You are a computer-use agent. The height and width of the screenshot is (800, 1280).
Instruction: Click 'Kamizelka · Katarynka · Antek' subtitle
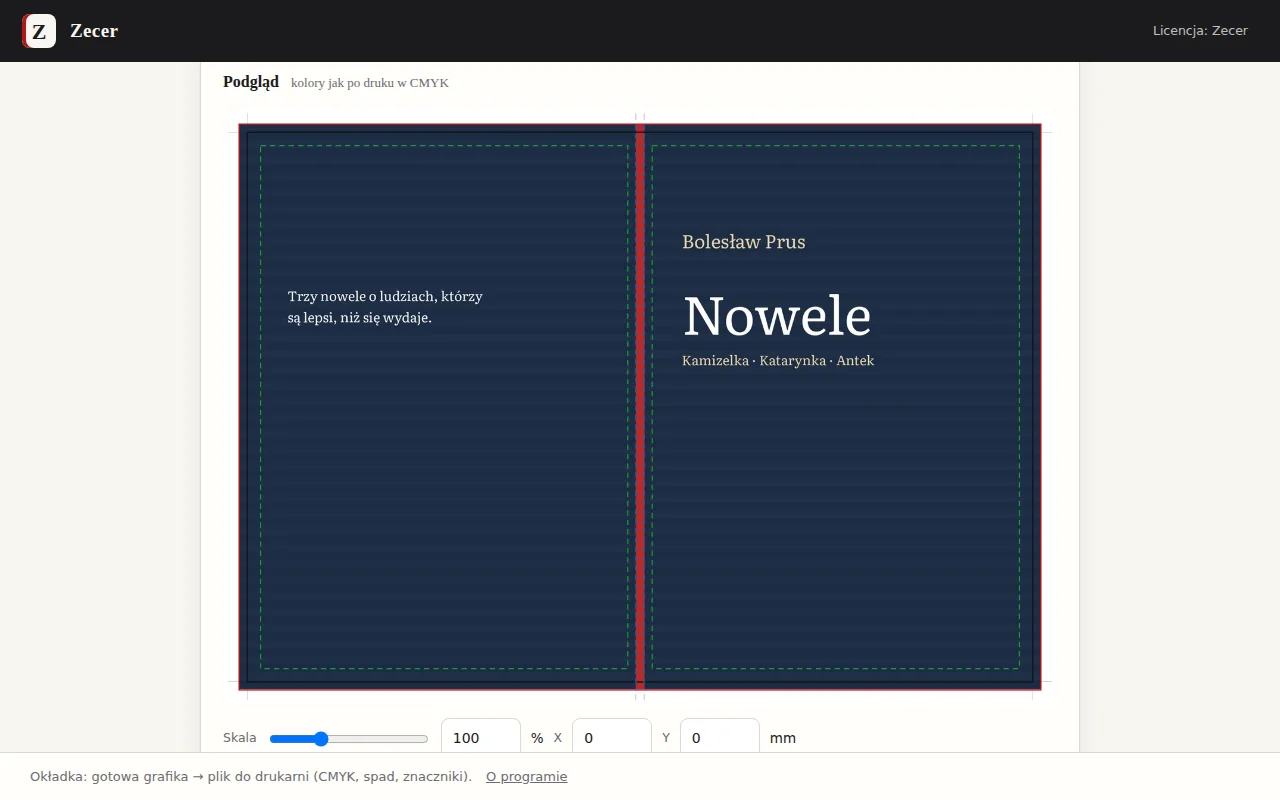click(x=778, y=361)
